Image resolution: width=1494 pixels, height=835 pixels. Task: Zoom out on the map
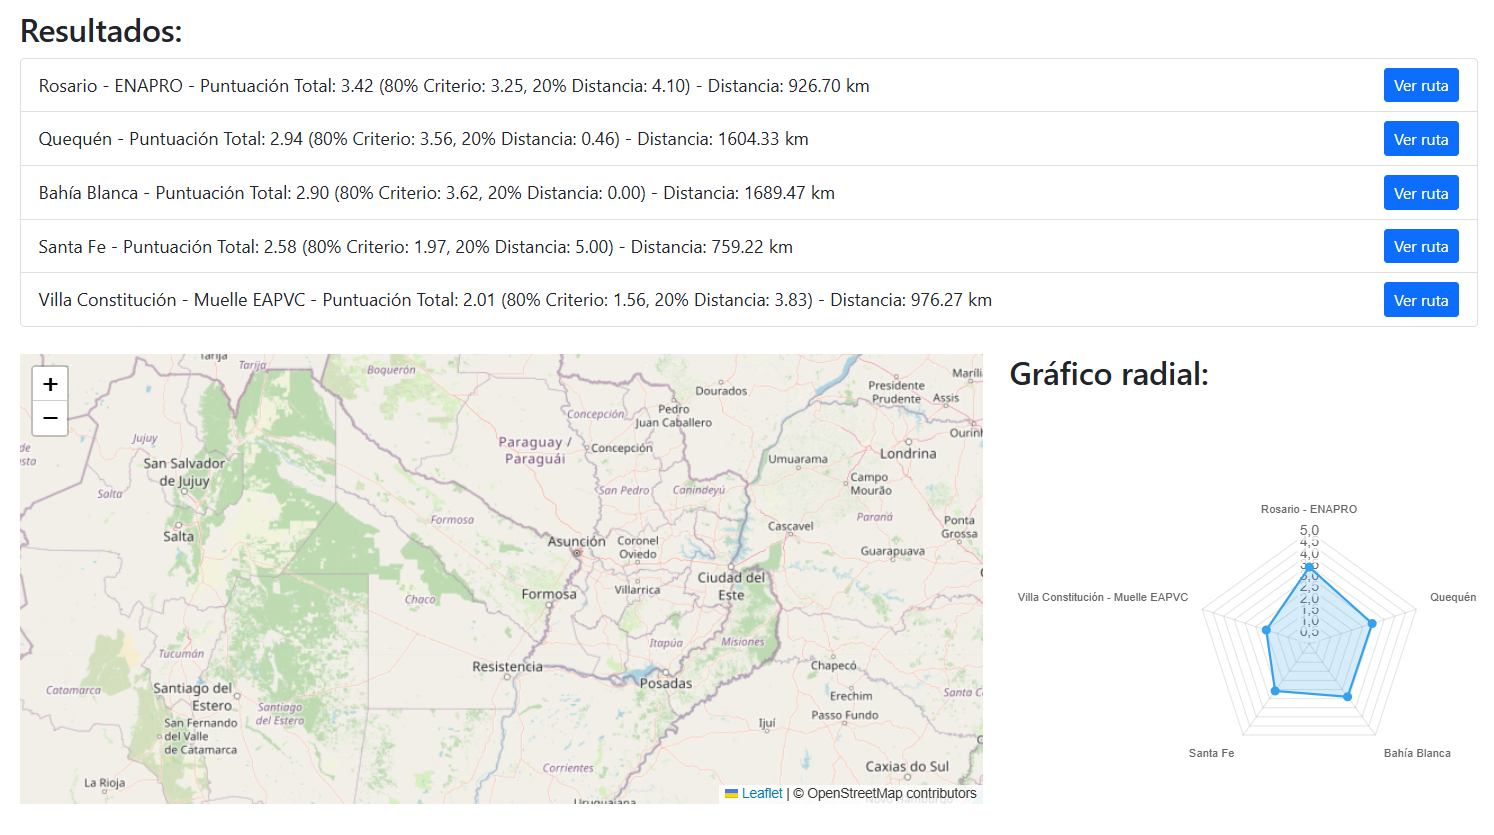50,418
